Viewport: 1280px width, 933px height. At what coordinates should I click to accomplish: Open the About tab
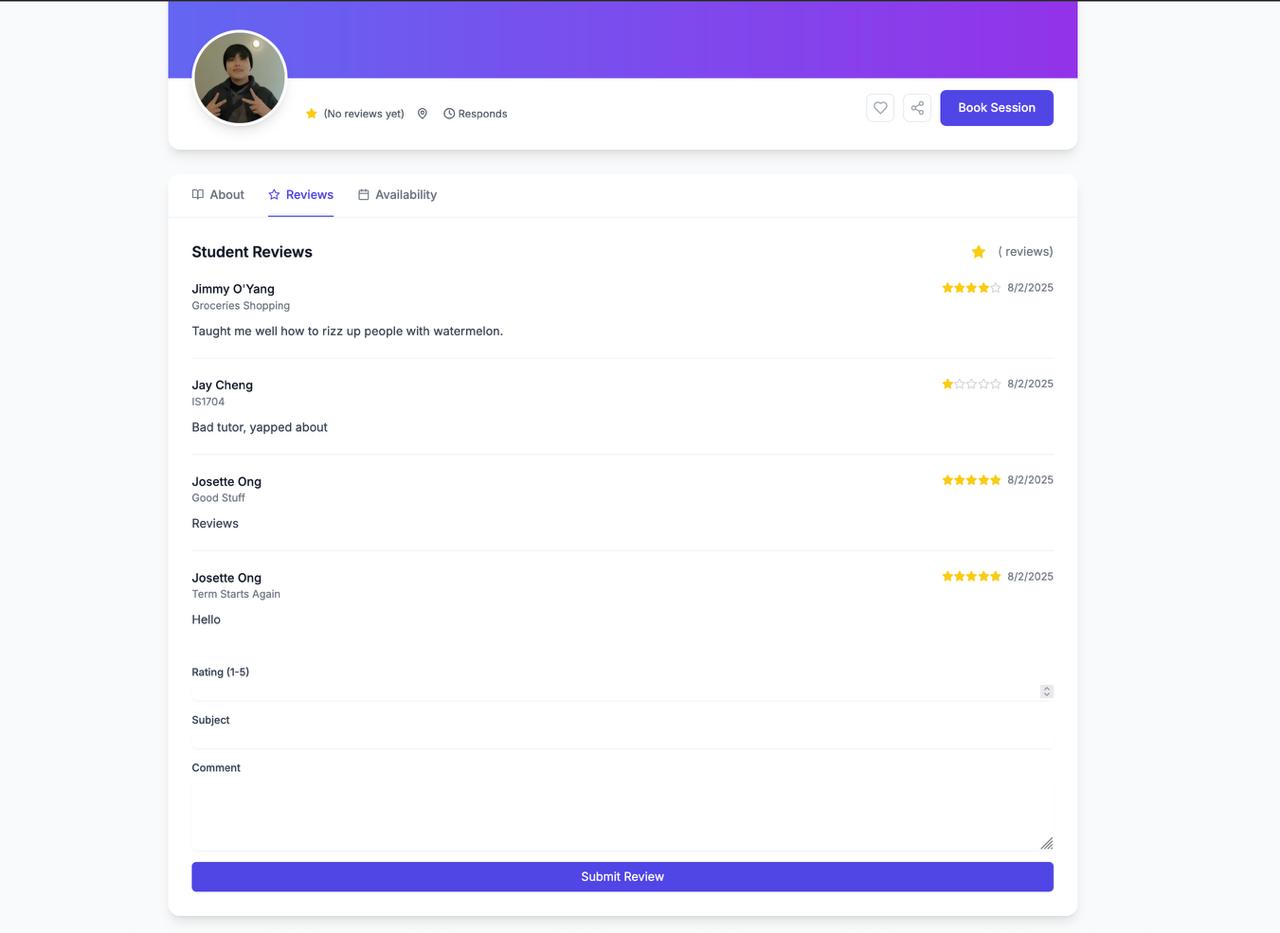[218, 195]
